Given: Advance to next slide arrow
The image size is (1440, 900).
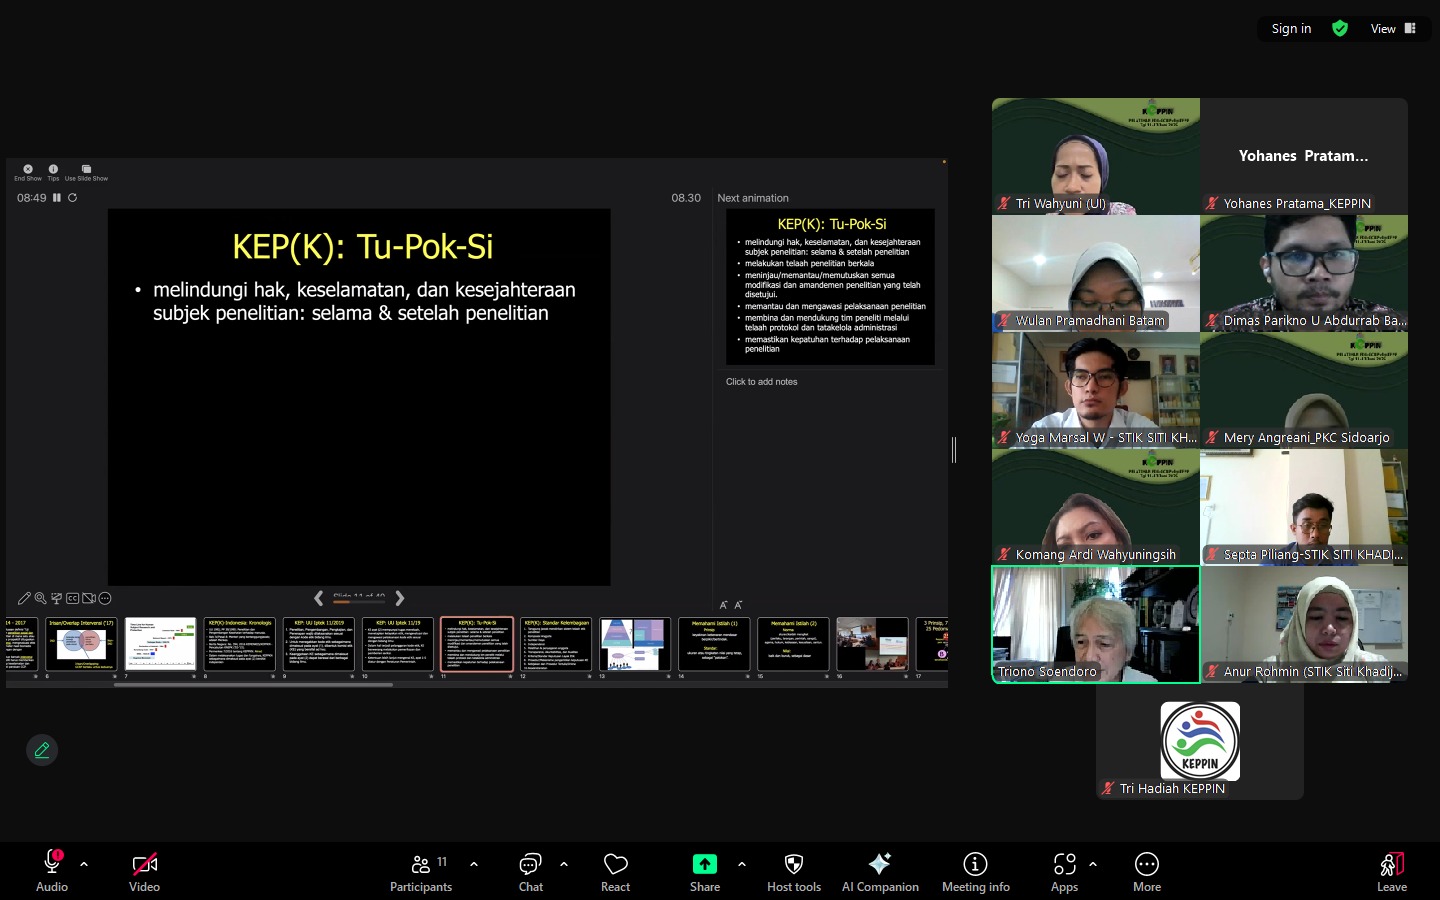Looking at the screenshot, I should 400,598.
